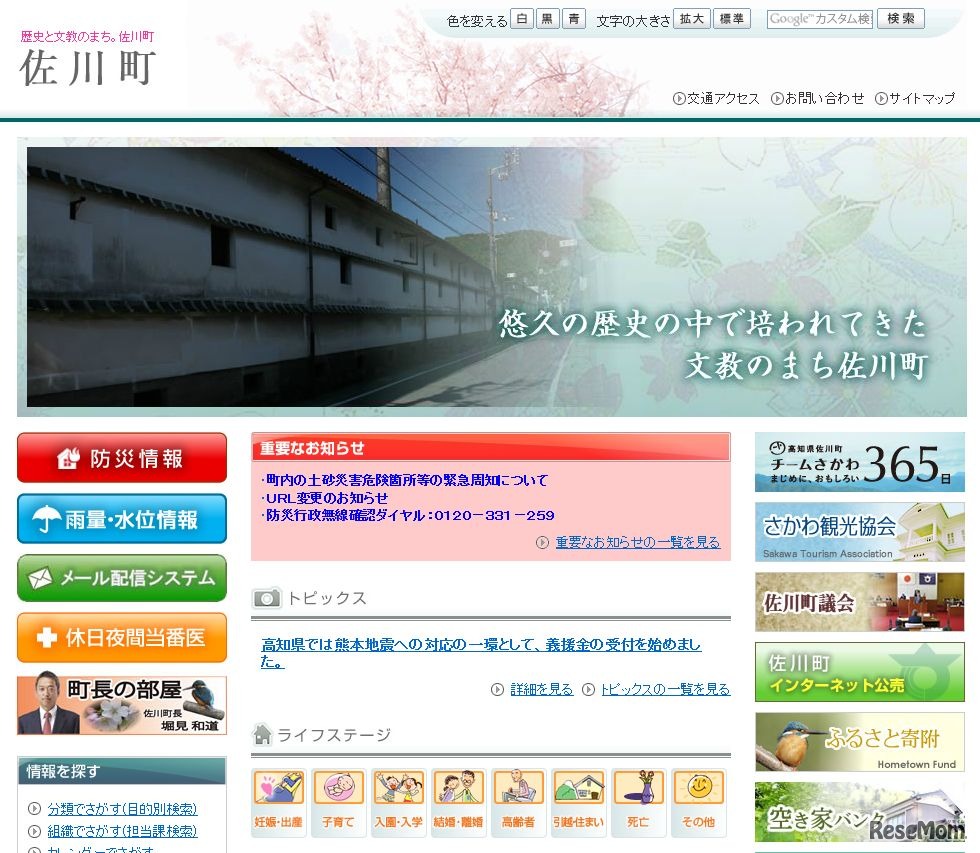This screenshot has height=853, width=980.
Task: Open the 高齢者 seniors life stage icon
Action: 518,800
